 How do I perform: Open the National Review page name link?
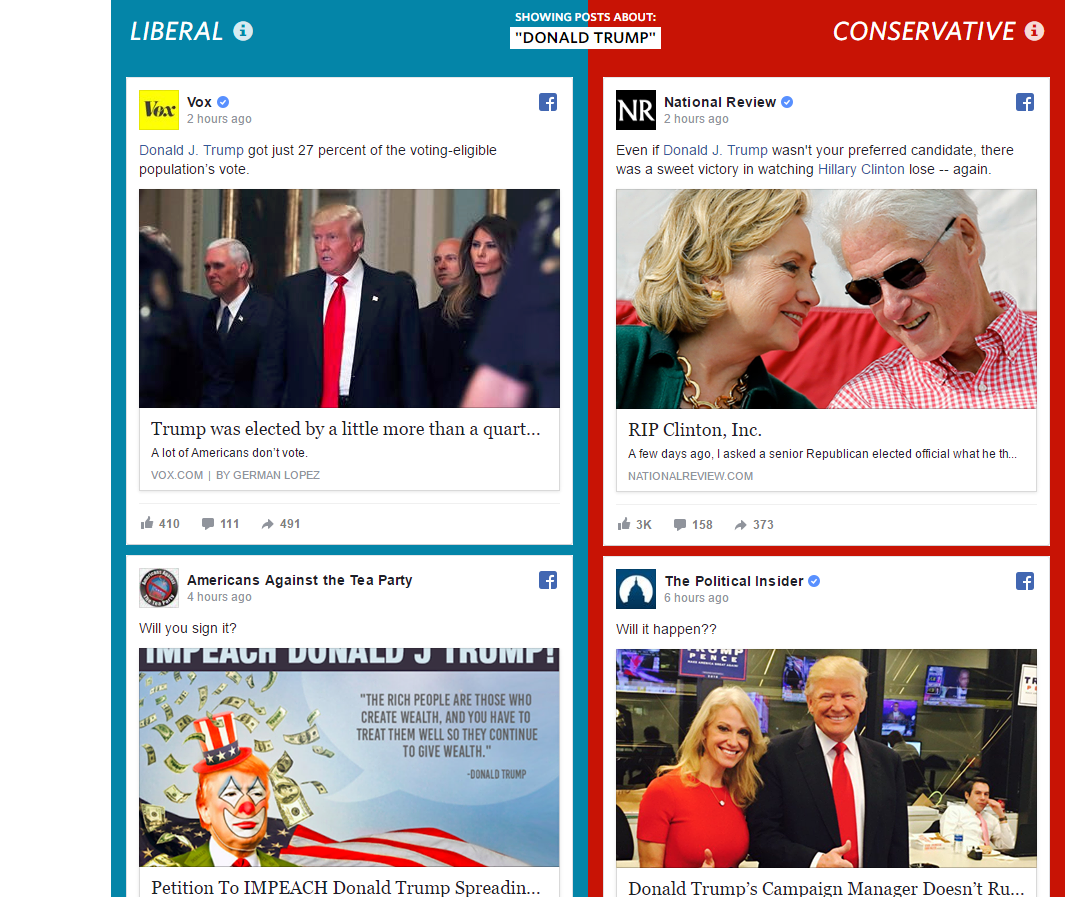(720, 102)
